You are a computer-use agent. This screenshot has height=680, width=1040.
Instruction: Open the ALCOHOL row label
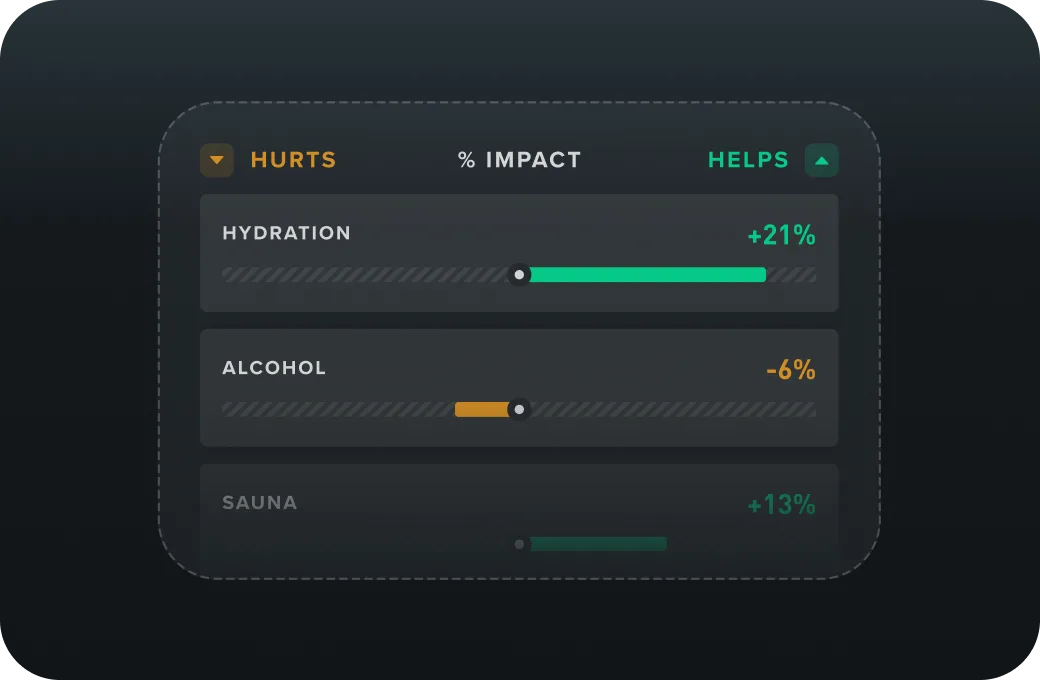pyautogui.click(x=274, y=368)
